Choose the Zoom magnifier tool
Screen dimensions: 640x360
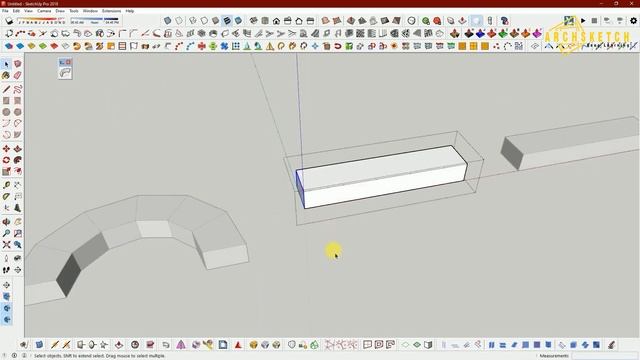coord(6,233)
